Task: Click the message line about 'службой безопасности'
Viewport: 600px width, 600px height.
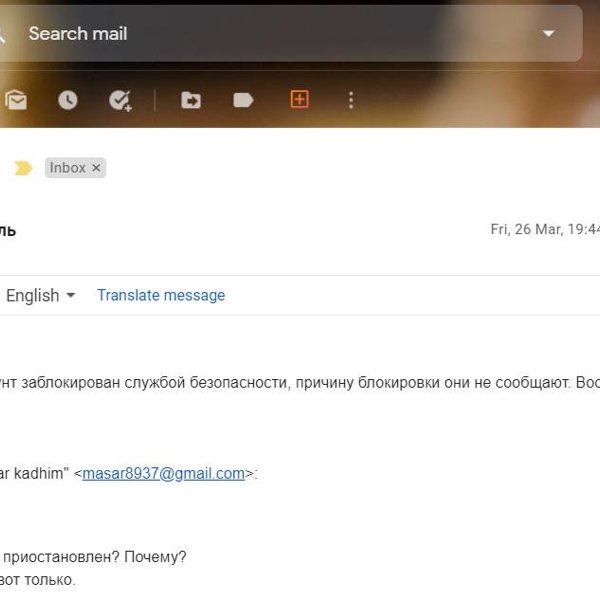Action: (x=300, y=383)
